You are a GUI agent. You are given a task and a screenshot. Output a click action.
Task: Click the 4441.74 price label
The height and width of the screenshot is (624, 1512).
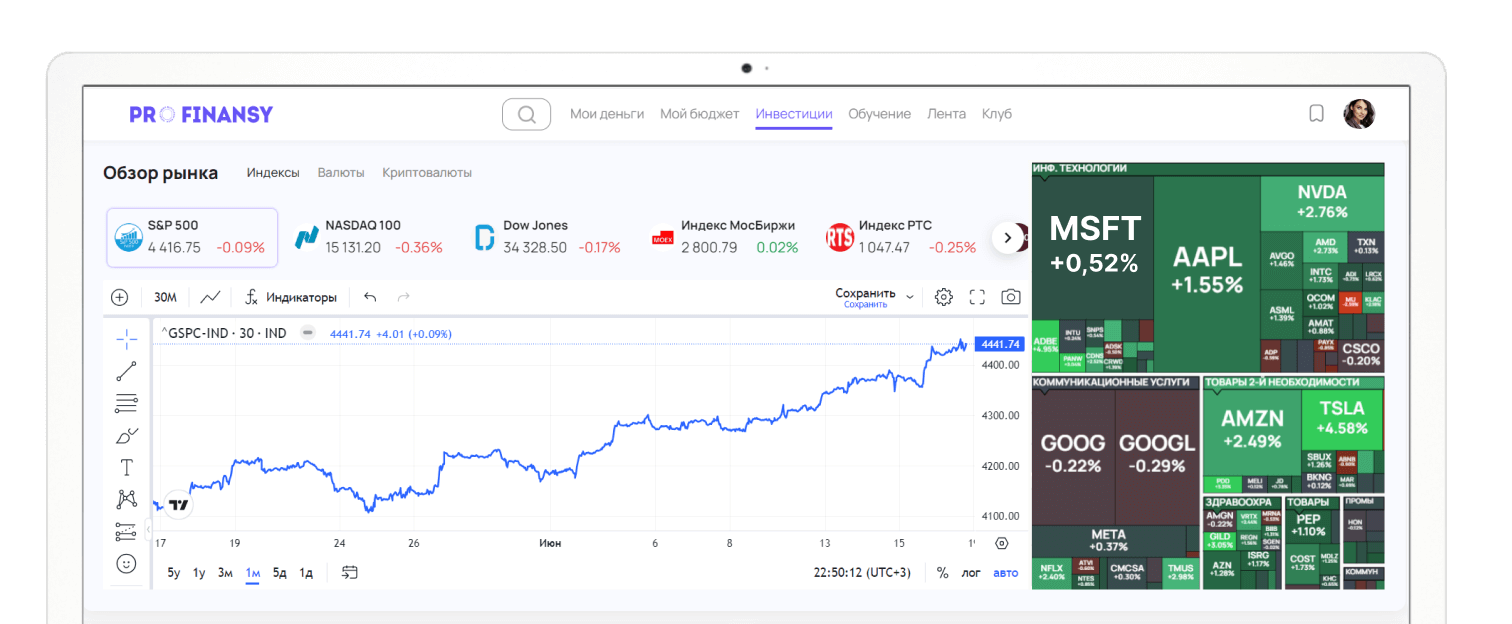tap(1000, 344)
